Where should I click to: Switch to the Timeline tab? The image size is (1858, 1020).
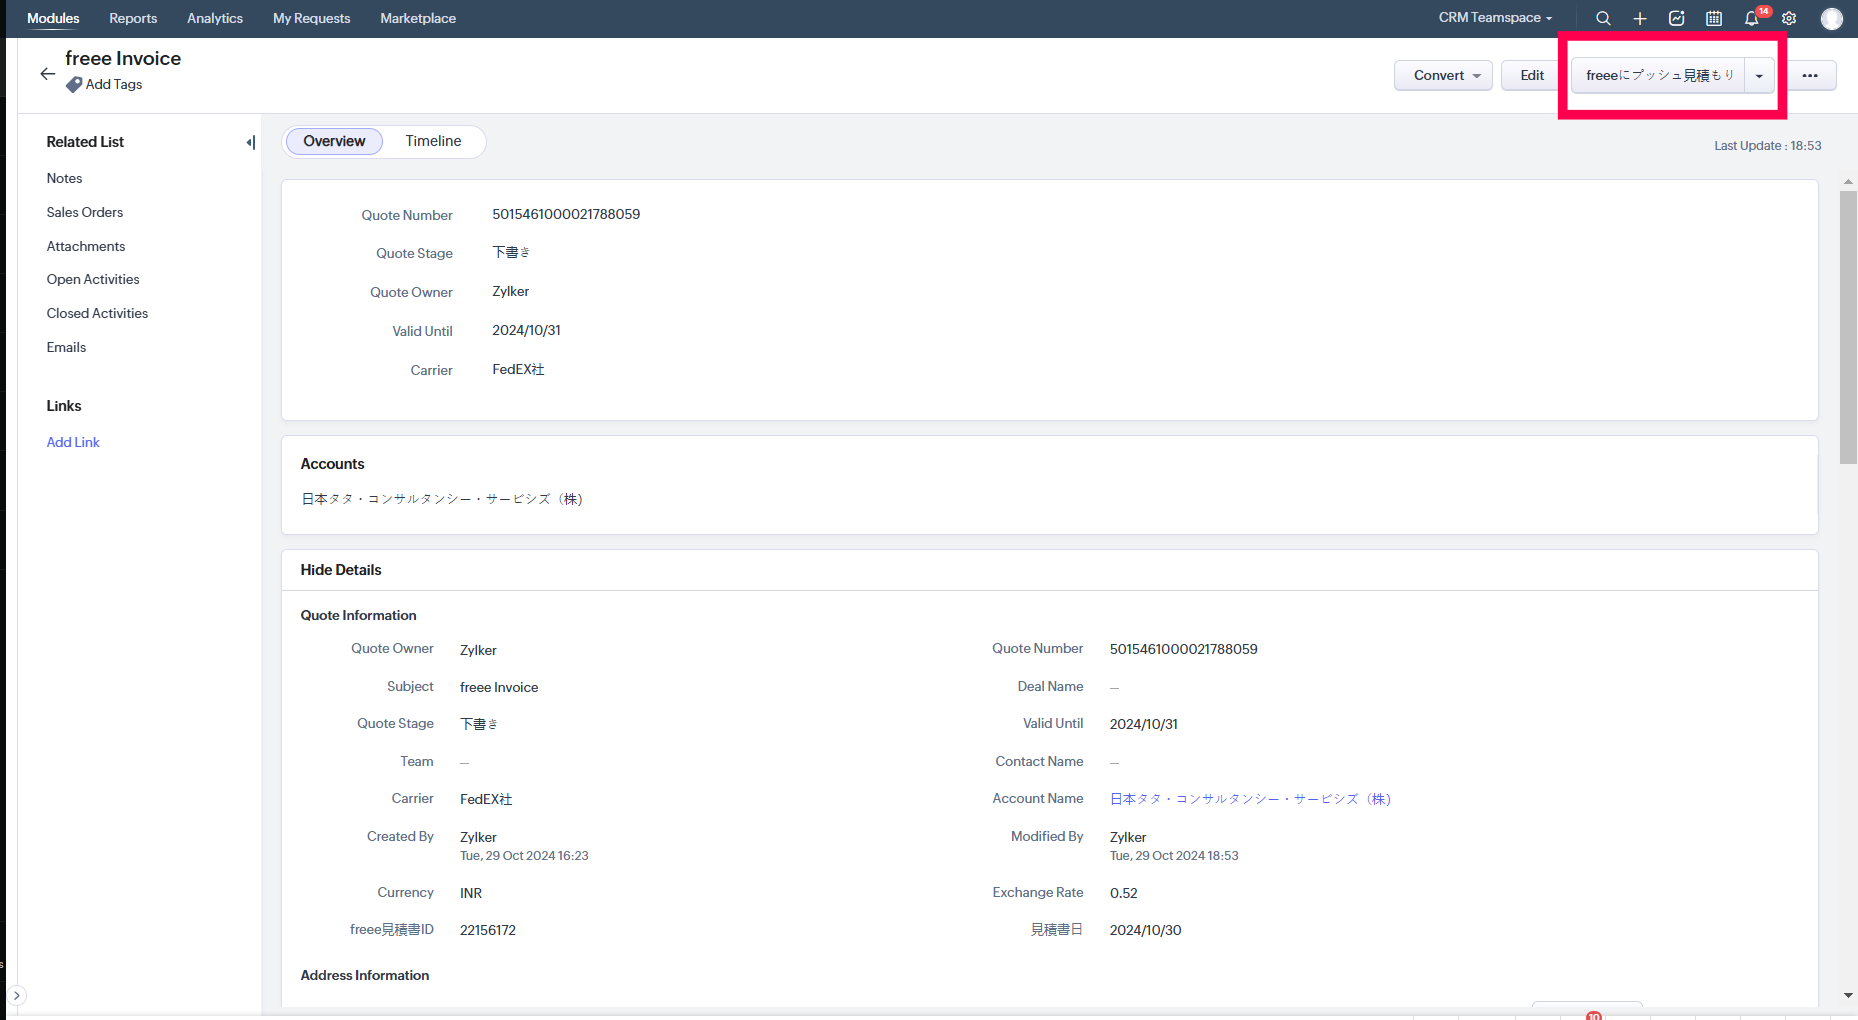click(x=433, y=141)
